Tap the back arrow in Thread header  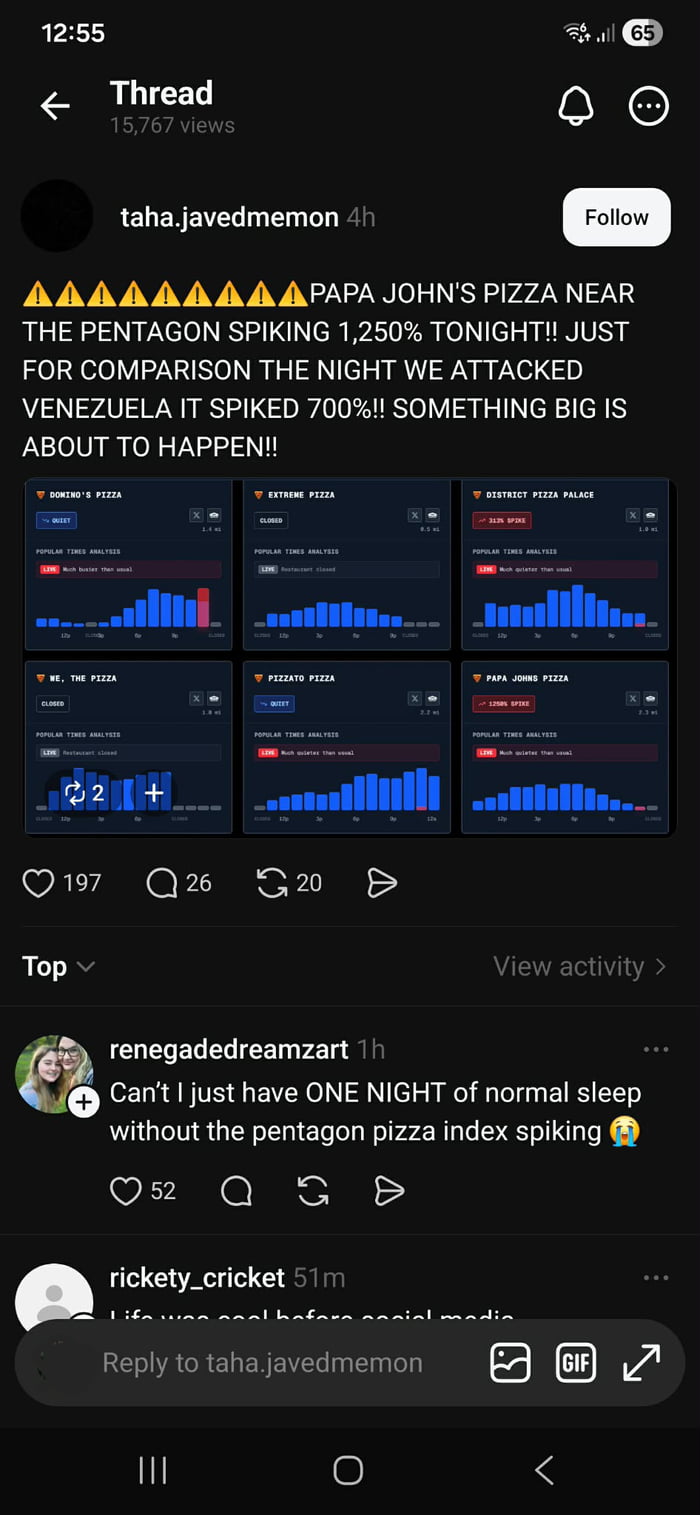(x=55, y=106)
